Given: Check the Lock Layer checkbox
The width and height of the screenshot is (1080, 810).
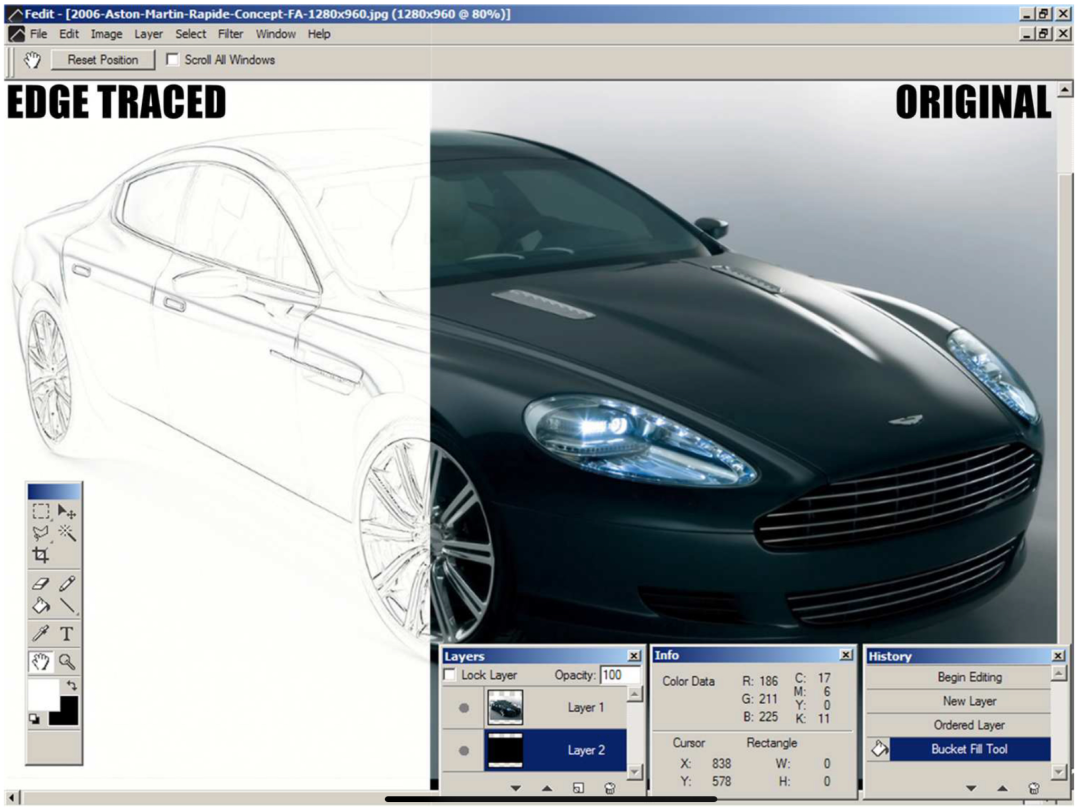Looking at the screenshot, I should click(450, 675).
